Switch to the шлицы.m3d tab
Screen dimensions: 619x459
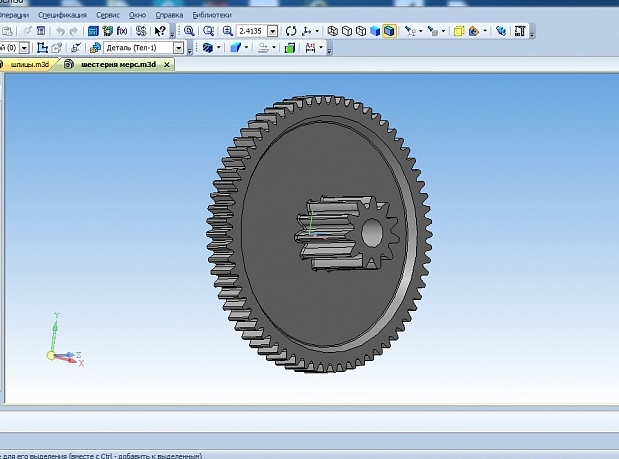coord(30,64)
